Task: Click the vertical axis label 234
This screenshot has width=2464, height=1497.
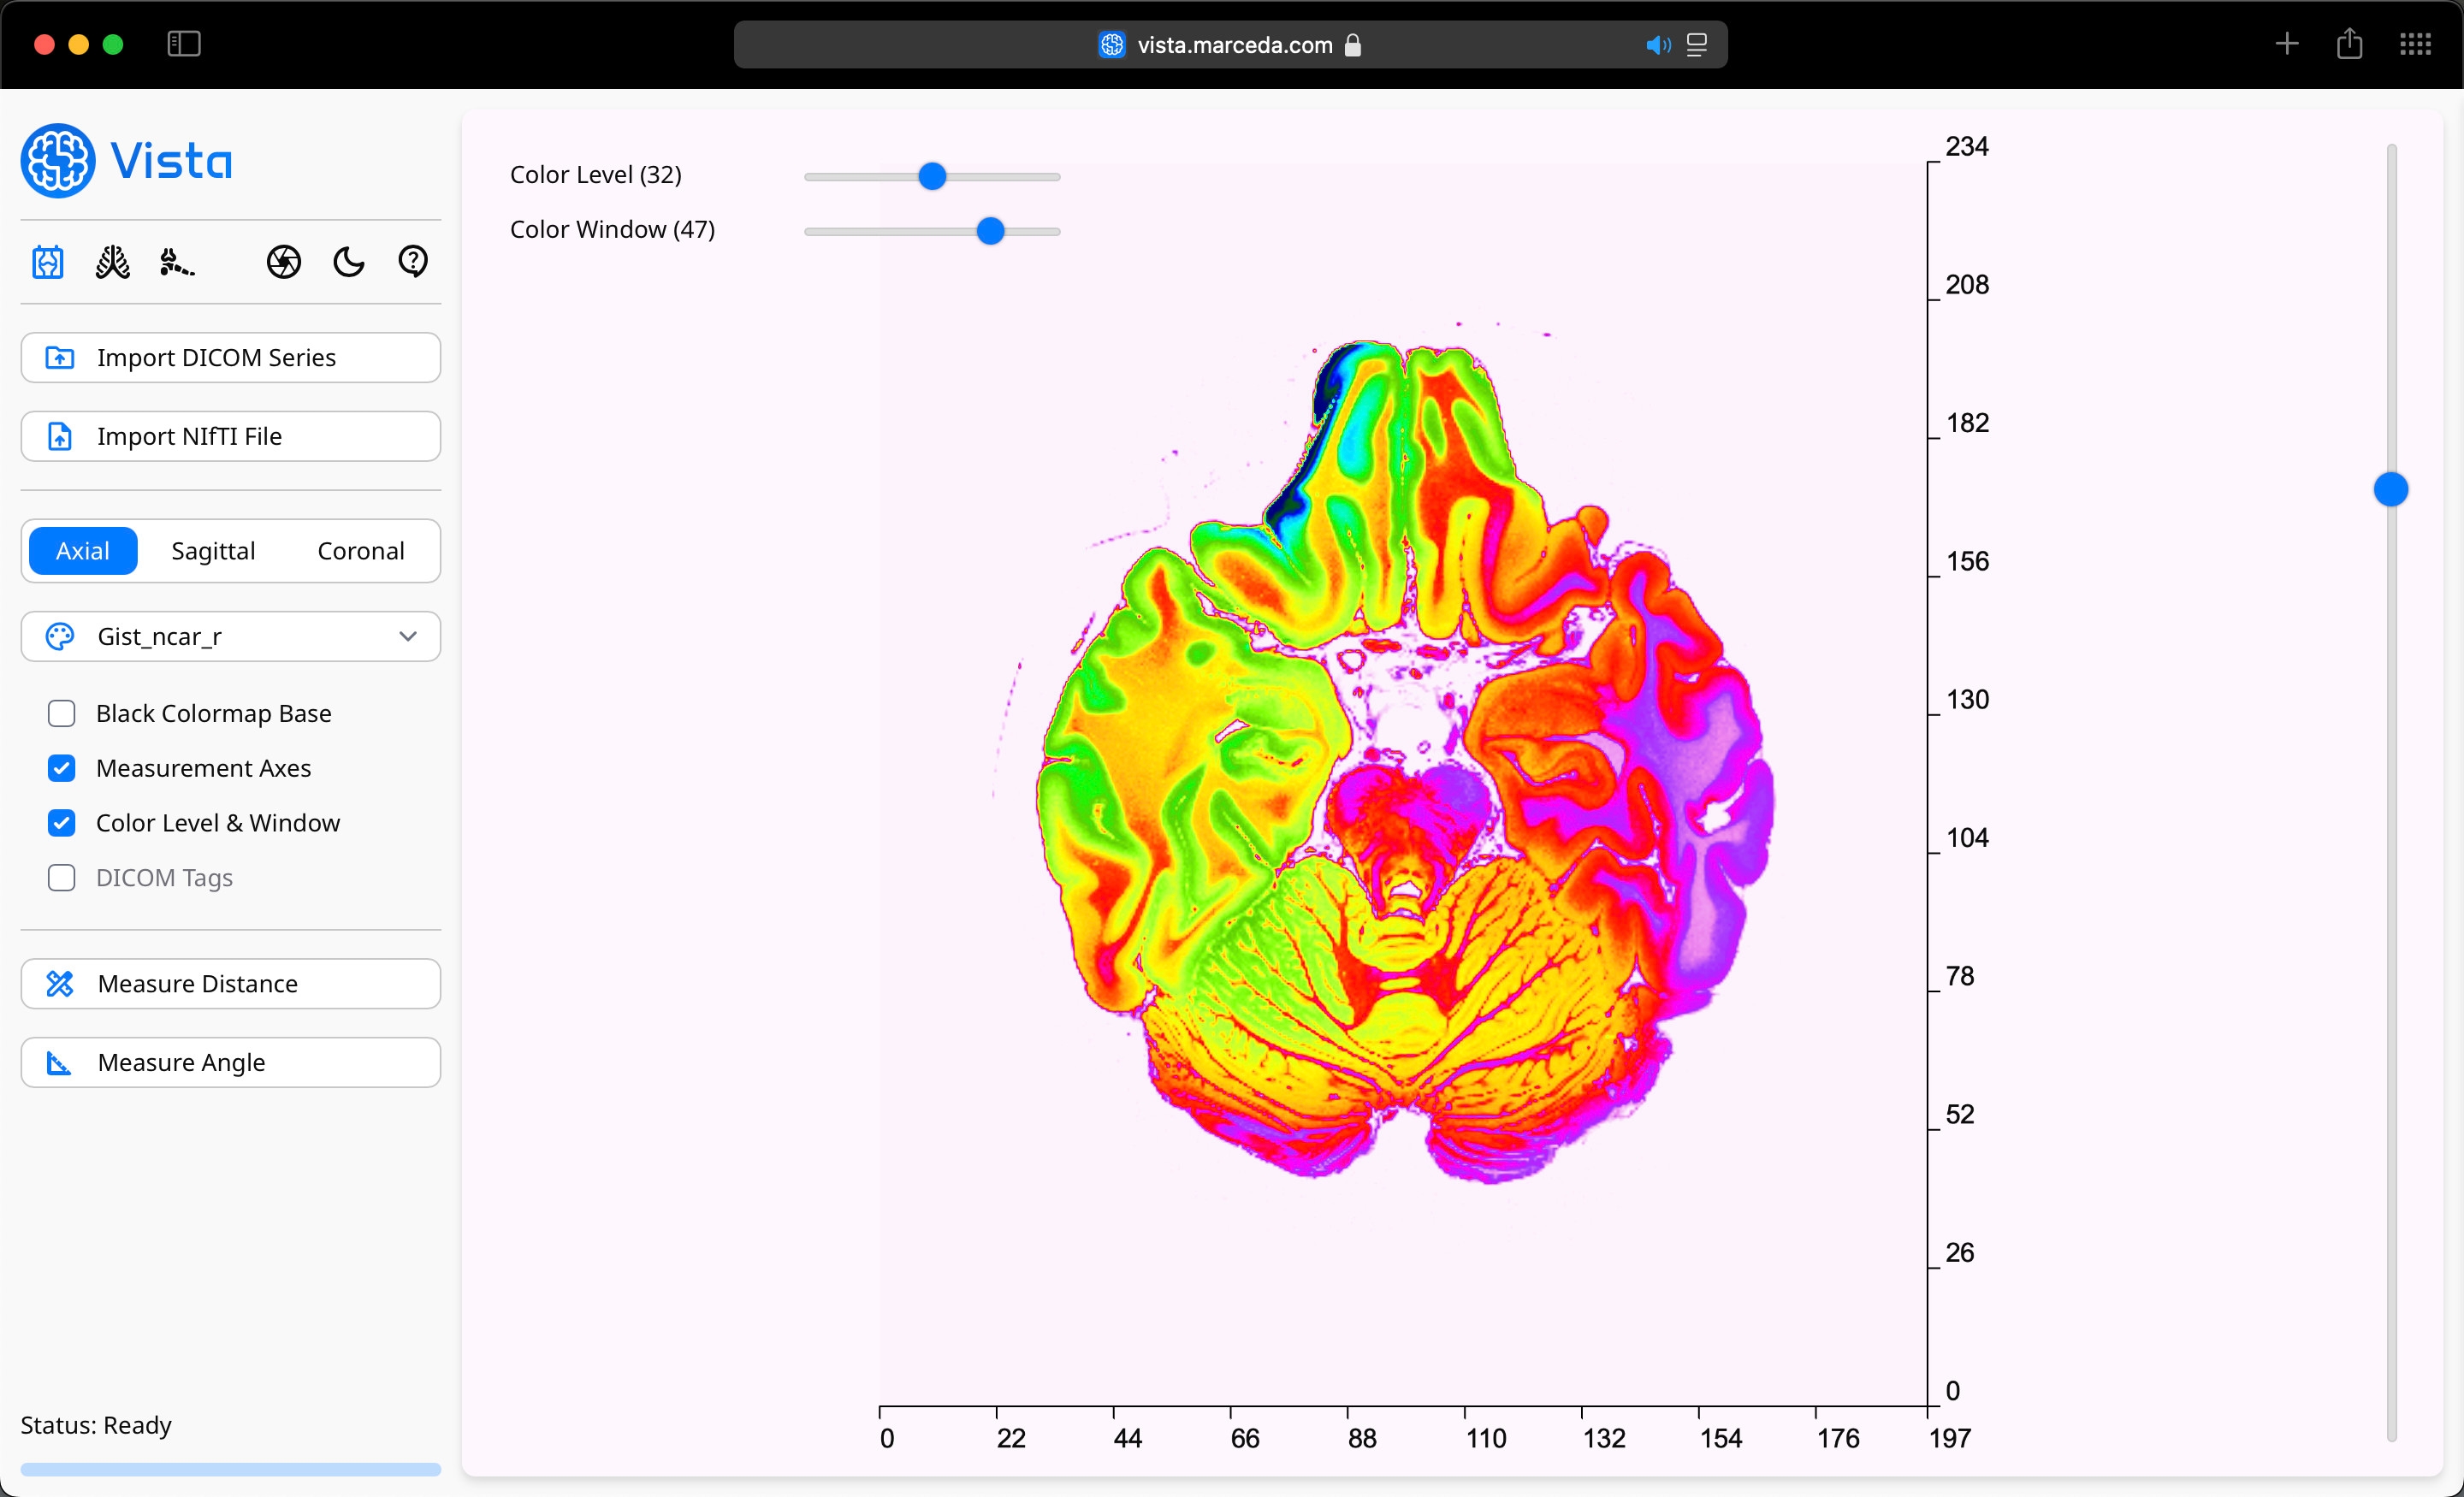Action: tap(1967, 147)
